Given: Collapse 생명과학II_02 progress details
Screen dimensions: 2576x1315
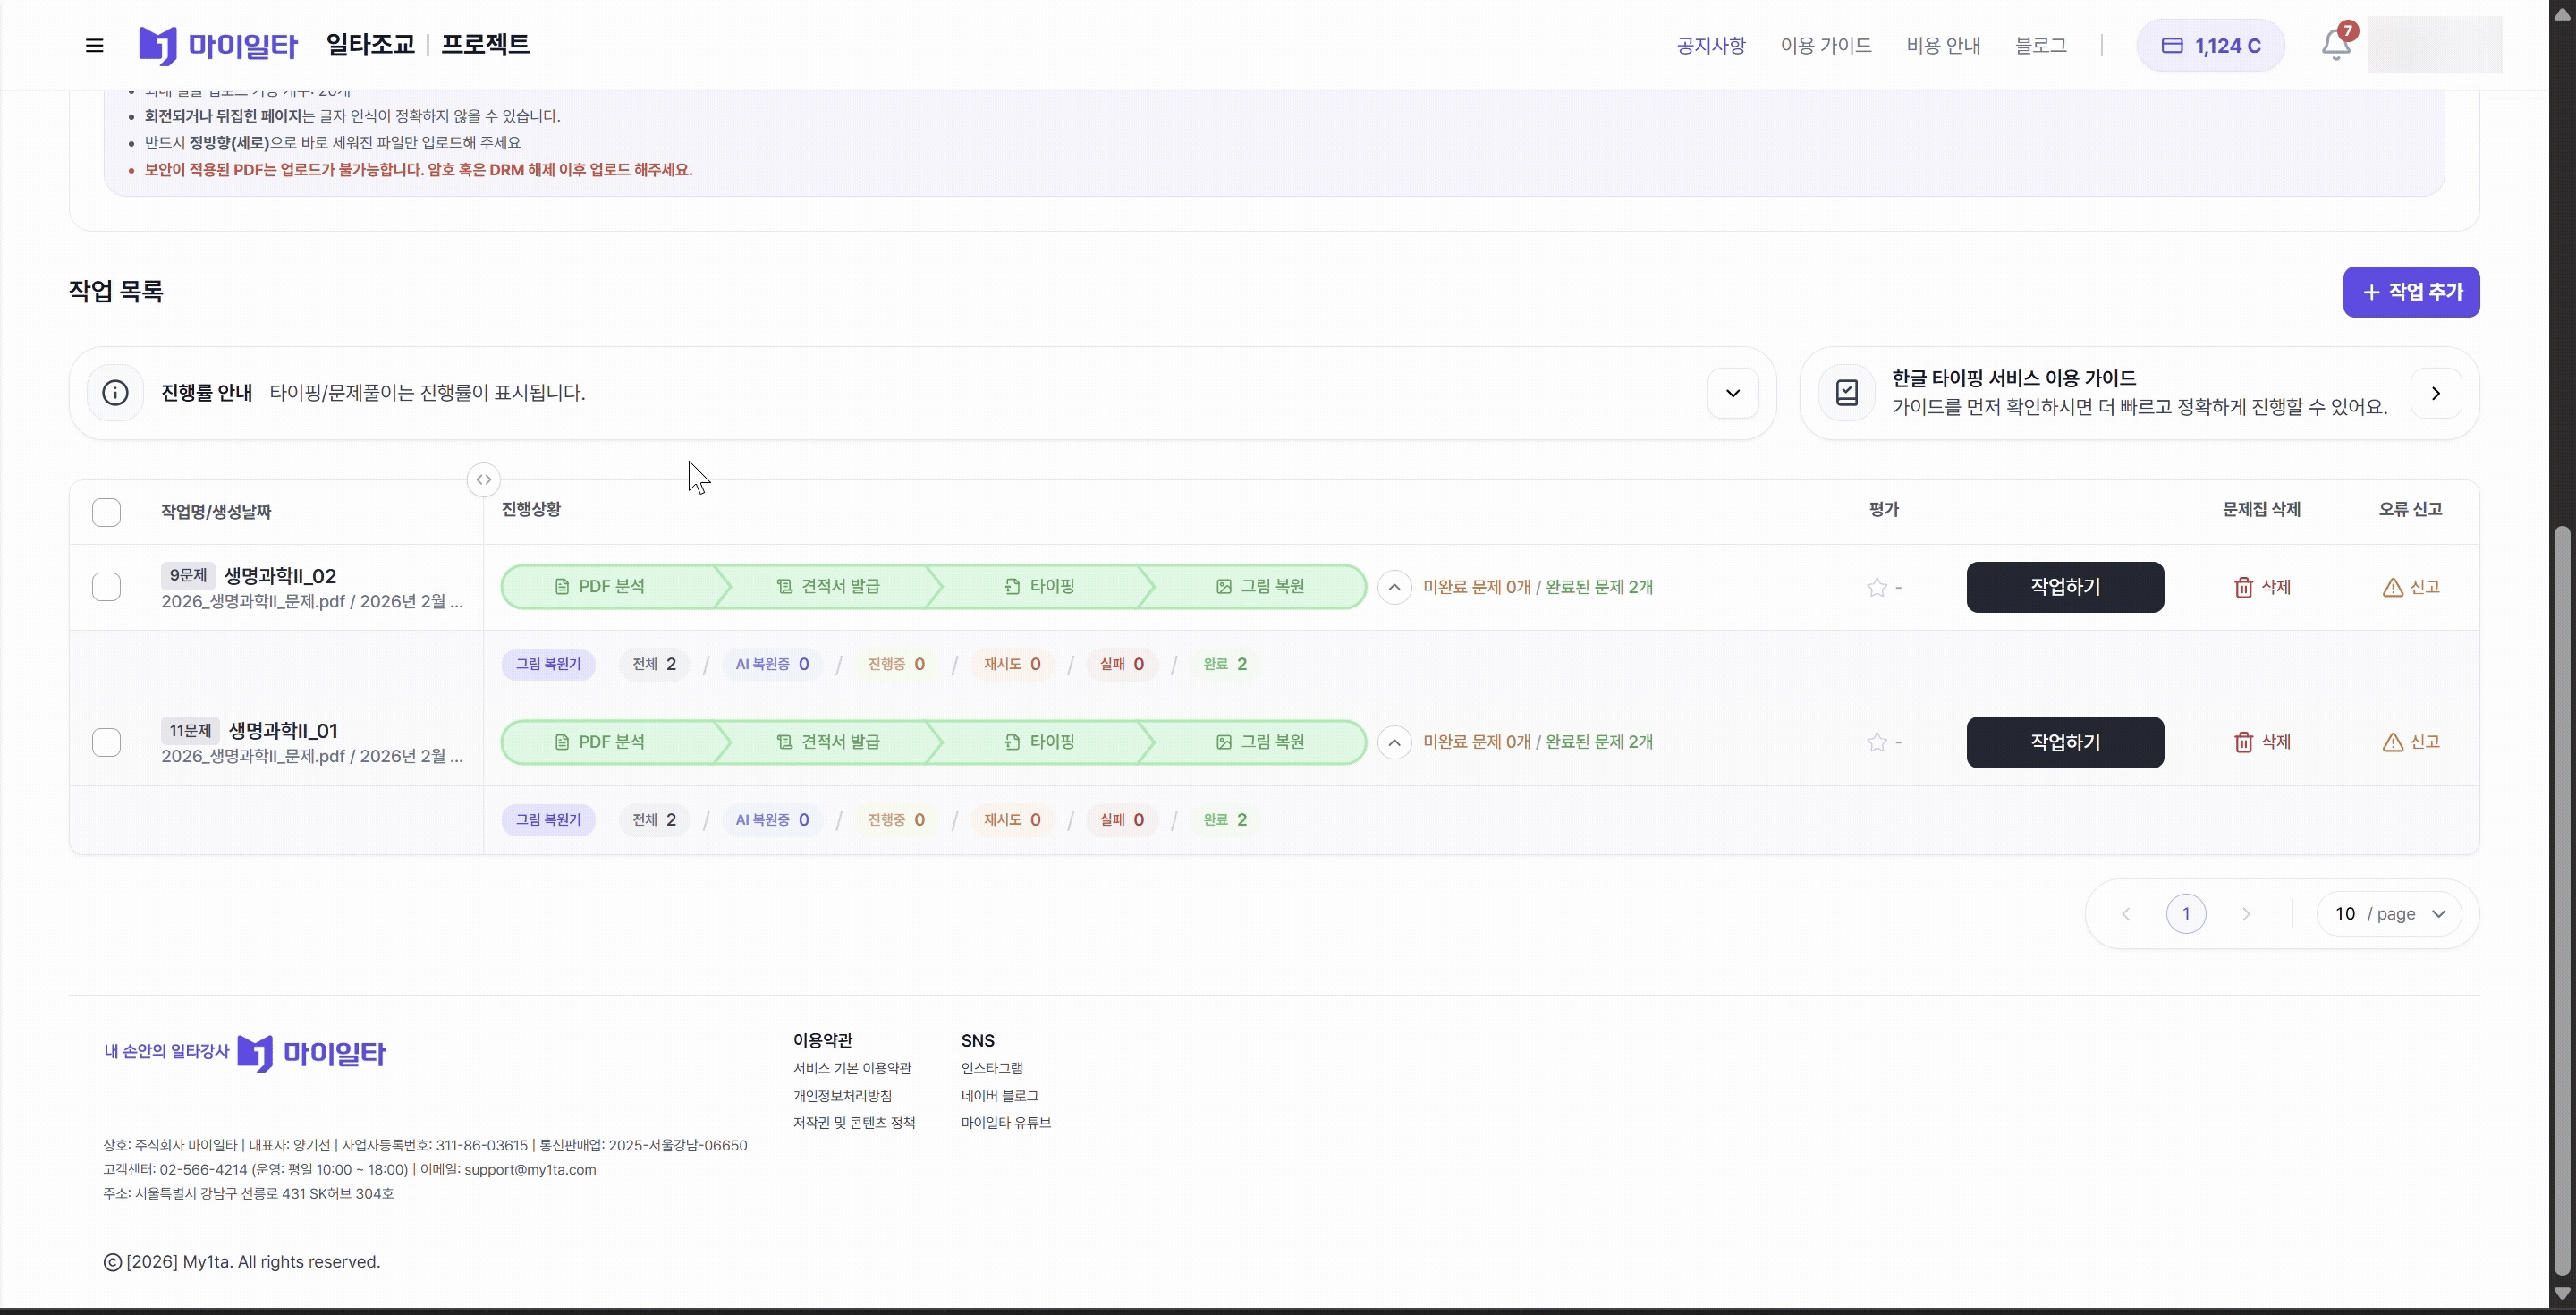Looking at the screenshot, I should click(x=1394, y=587).
